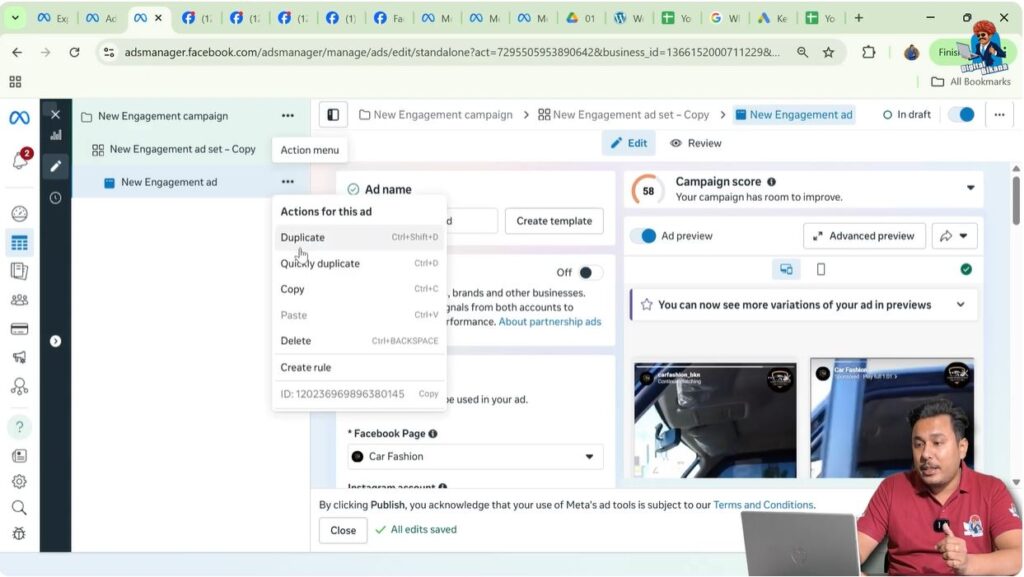The height and width of the screenshot is (577, 1024).
Task: Select New Engagement ad set – Copy in tree
Action: [x=183, y=149]
